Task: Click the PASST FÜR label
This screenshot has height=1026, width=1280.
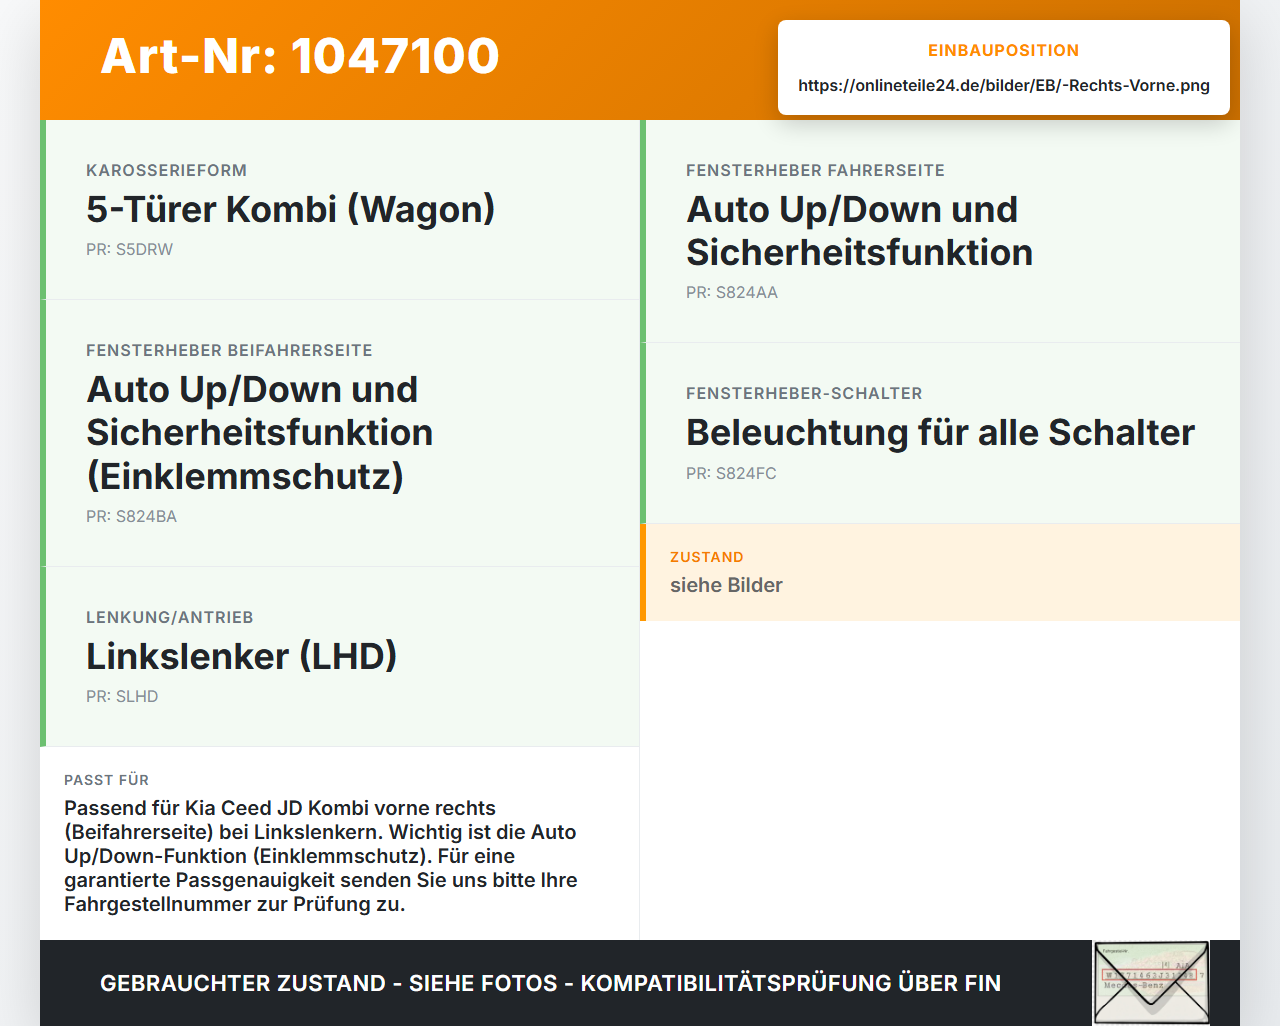Action: click(106, 780)
